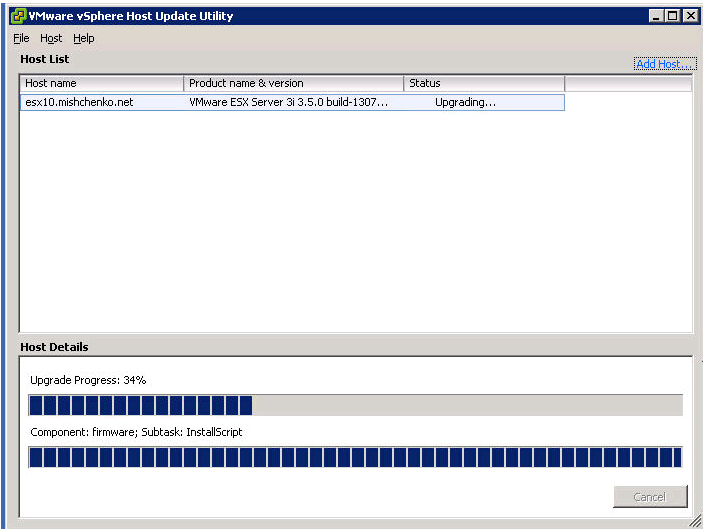Click the Upgrade Progress 34% bar
The image size is (703, 529).
click(355, 405)
